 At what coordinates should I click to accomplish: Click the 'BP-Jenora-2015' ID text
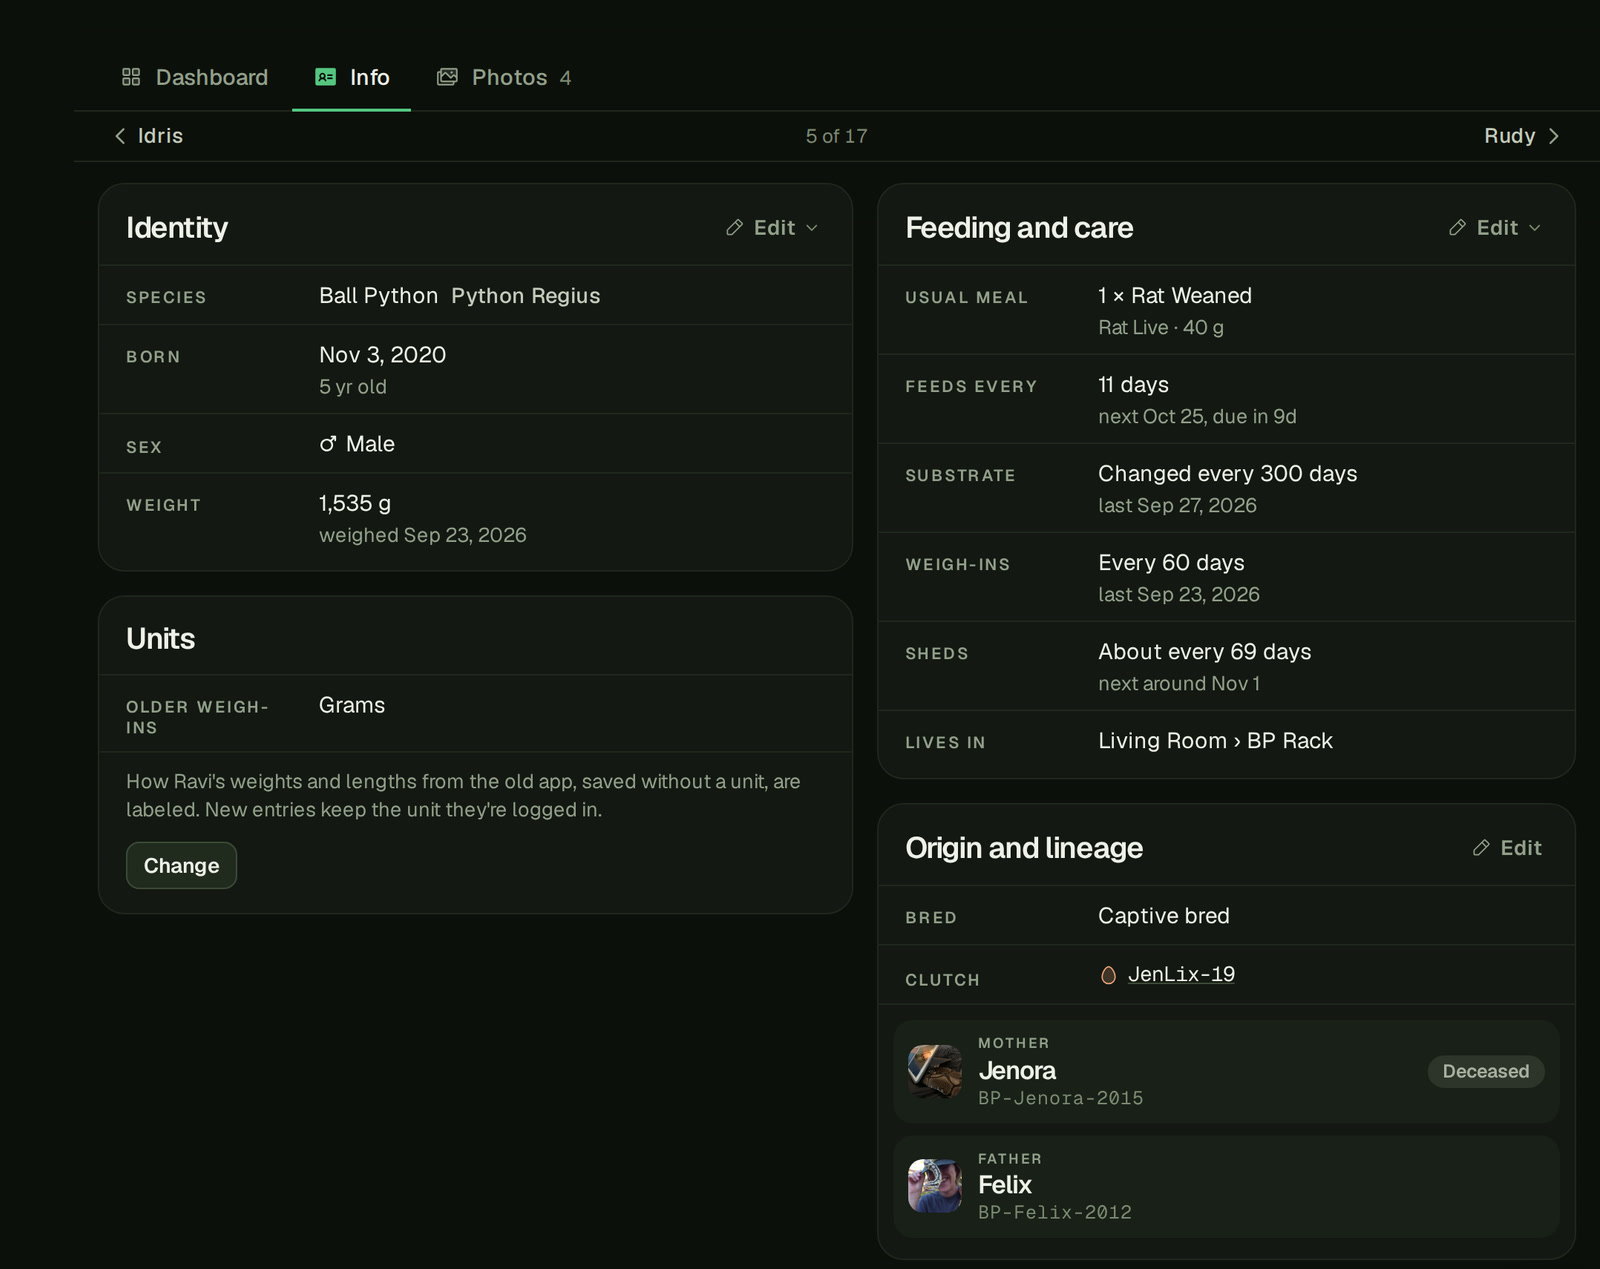pos(1061,1098)
